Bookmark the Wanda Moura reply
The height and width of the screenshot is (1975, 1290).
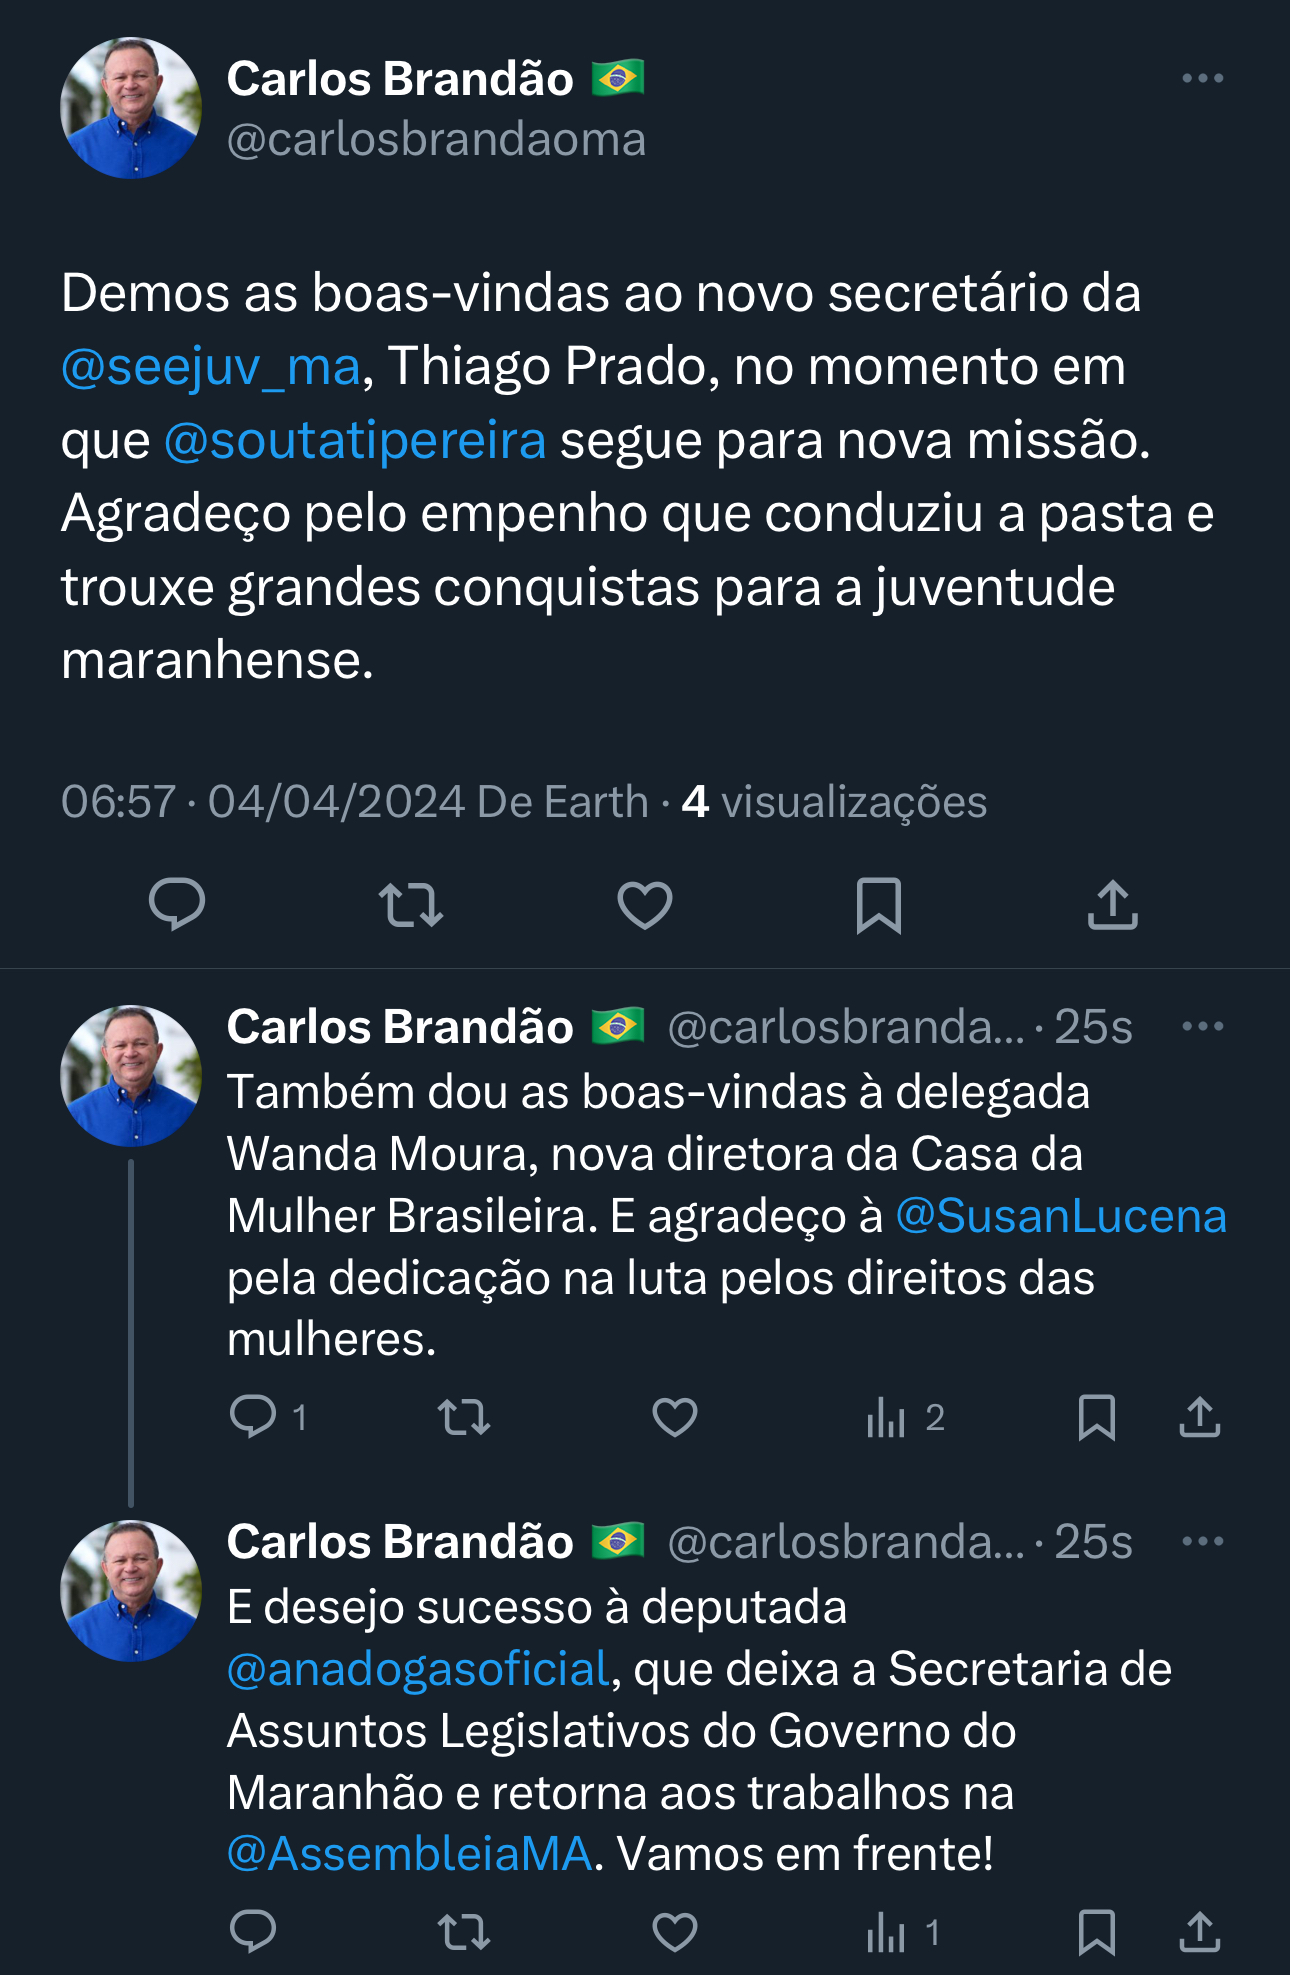pyautogui.click(x=1096, y=1417)
